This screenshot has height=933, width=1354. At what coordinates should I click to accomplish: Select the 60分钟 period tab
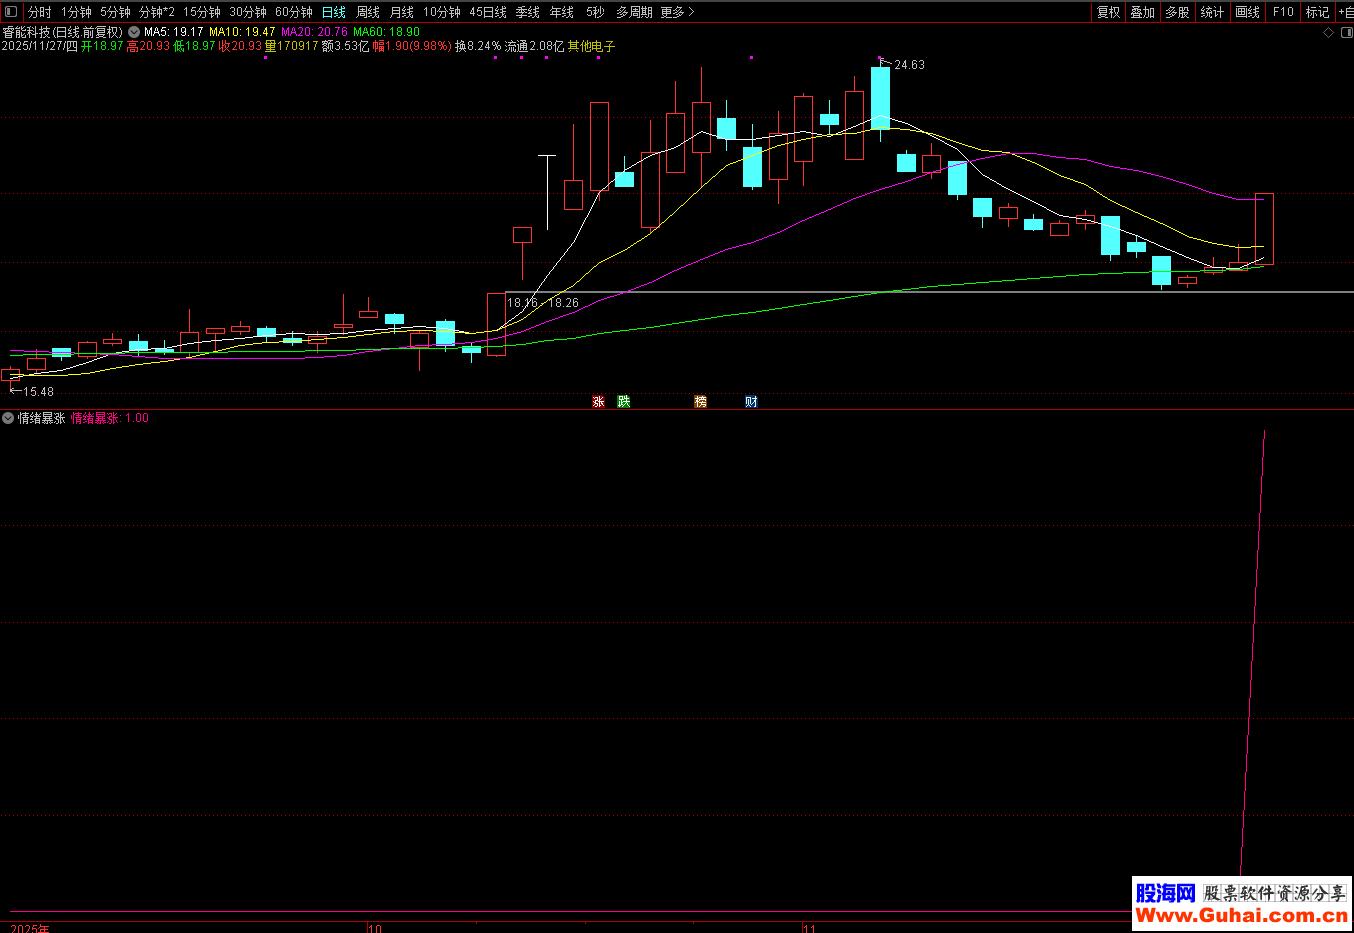[294, 12]
